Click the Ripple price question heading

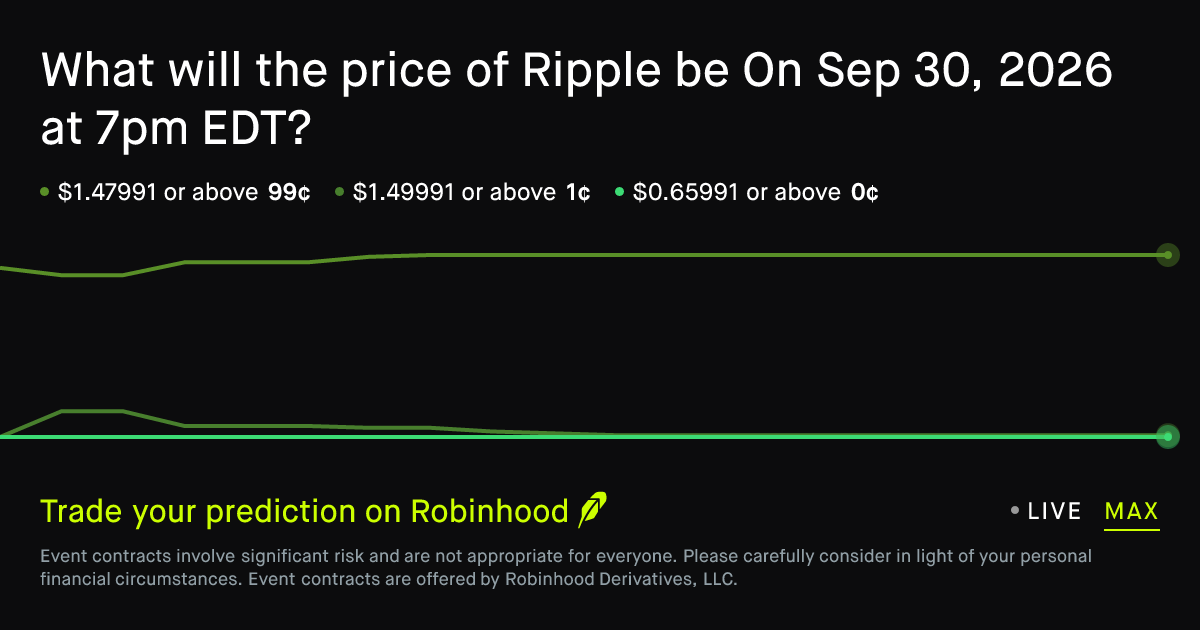[x=577, y=98]
